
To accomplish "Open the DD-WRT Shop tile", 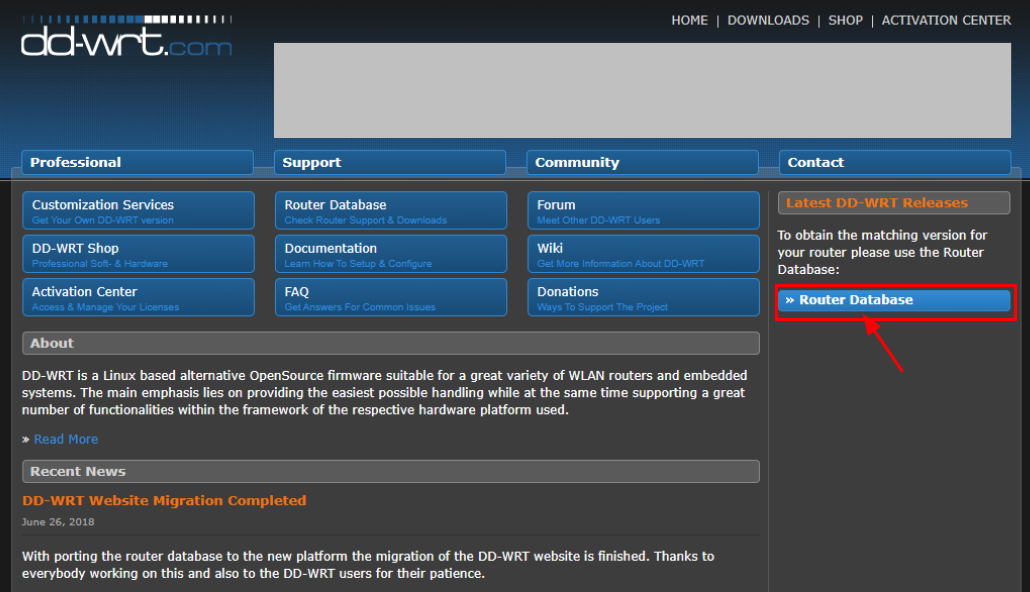I will click(x=138, y=254).
